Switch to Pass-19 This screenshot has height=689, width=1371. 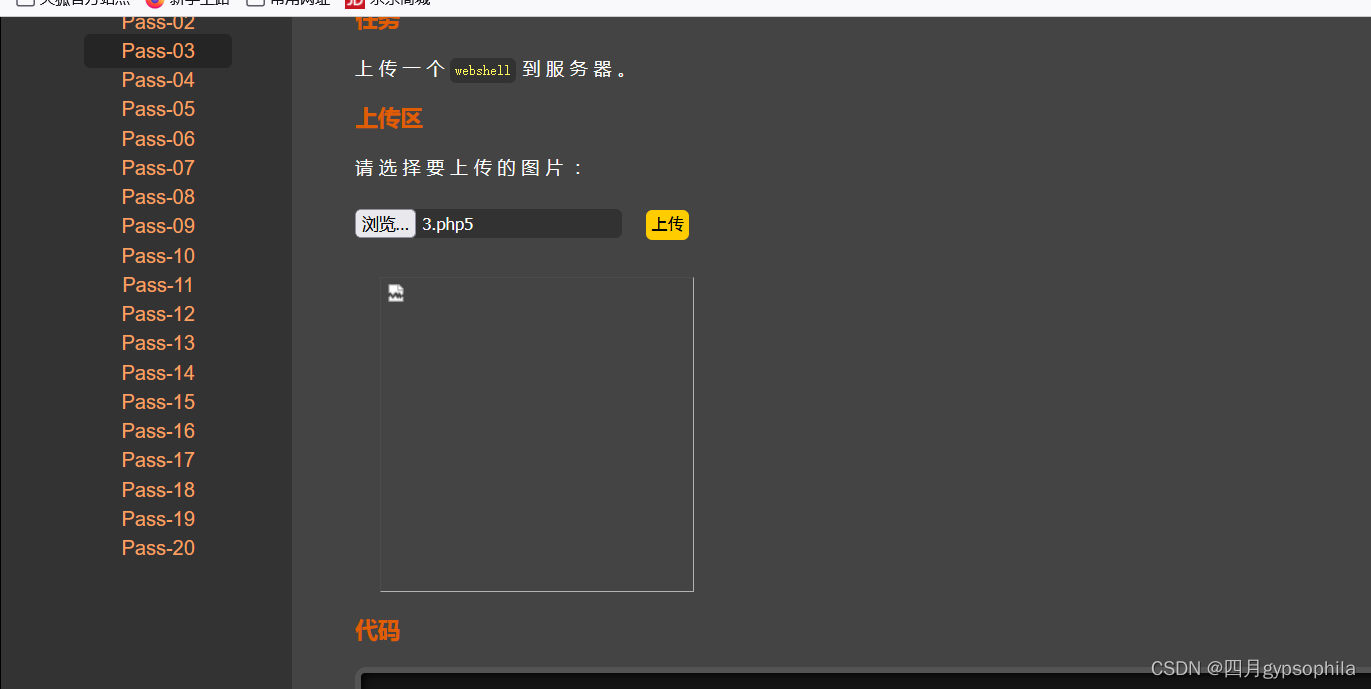pos(158,519)
